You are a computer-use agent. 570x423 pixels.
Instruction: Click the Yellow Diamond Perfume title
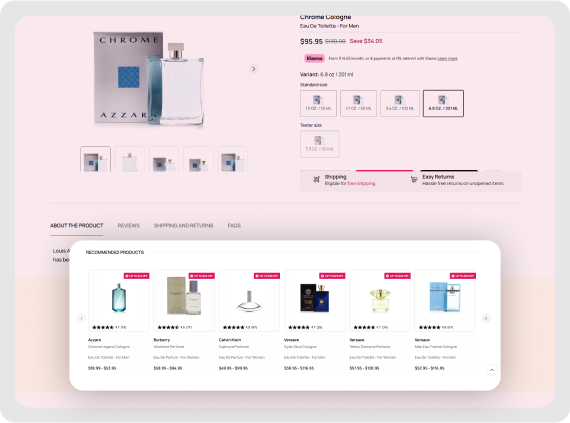370,347
